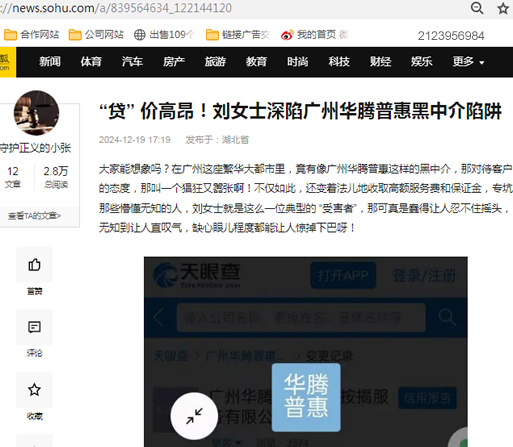The height and width of the screenshot is (447, 513).
Task: Click the 打开APP button in the image
Action: [x=343, y=275]
